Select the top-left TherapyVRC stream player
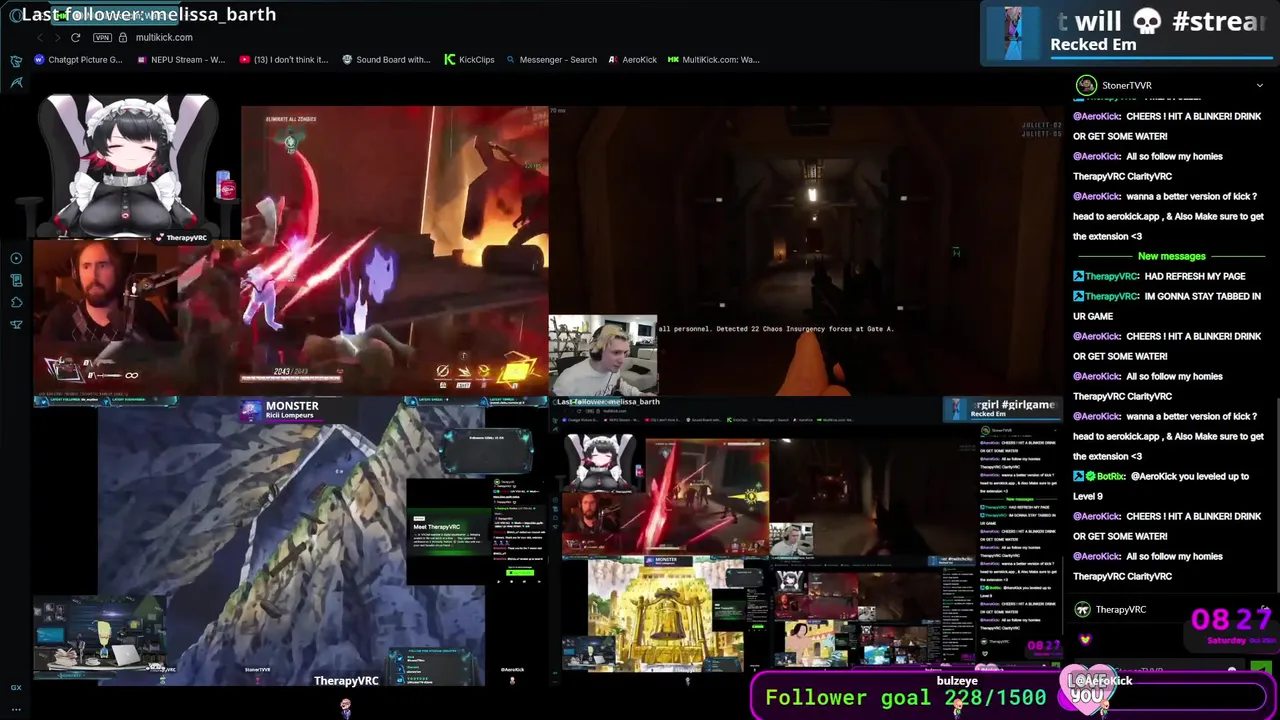The height and width of the screenshot is (720, 1280). coord(291,246)
